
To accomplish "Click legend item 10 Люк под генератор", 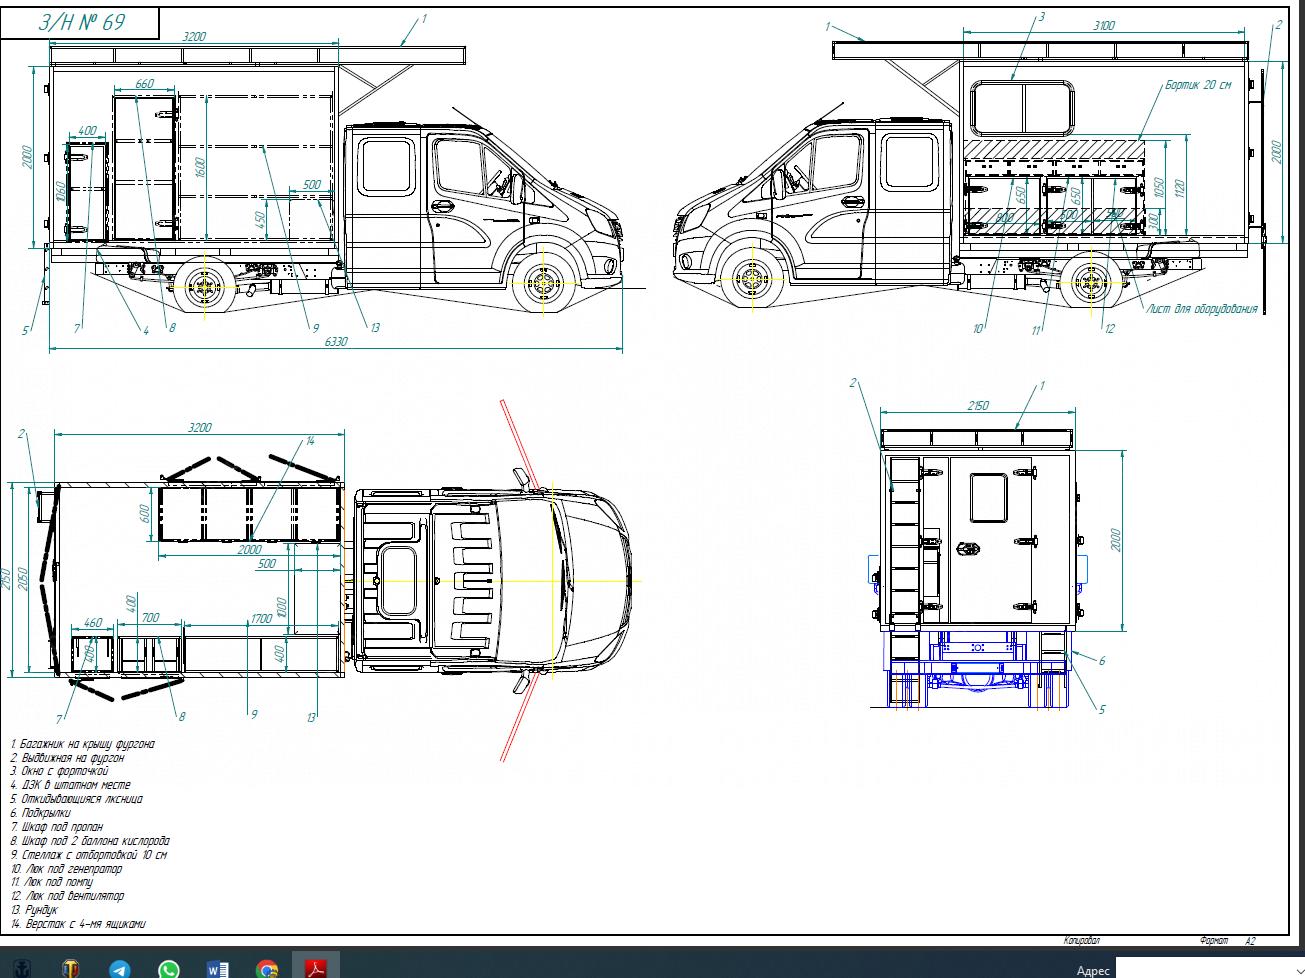I will point(67,869).
